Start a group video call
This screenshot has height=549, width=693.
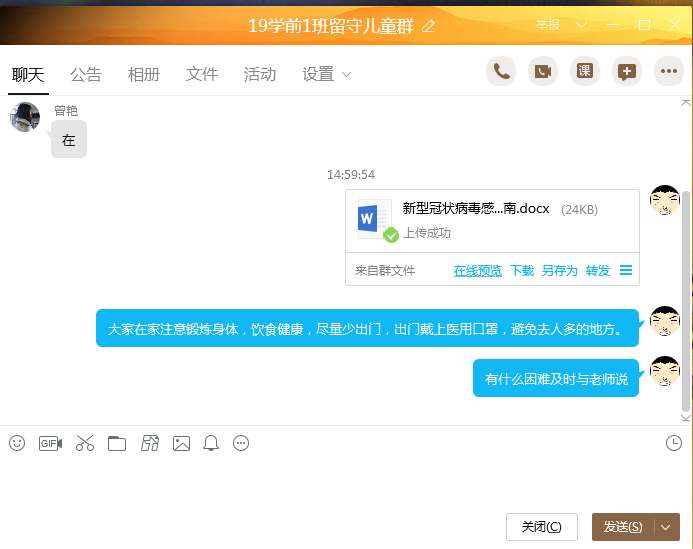pos(543,71)
